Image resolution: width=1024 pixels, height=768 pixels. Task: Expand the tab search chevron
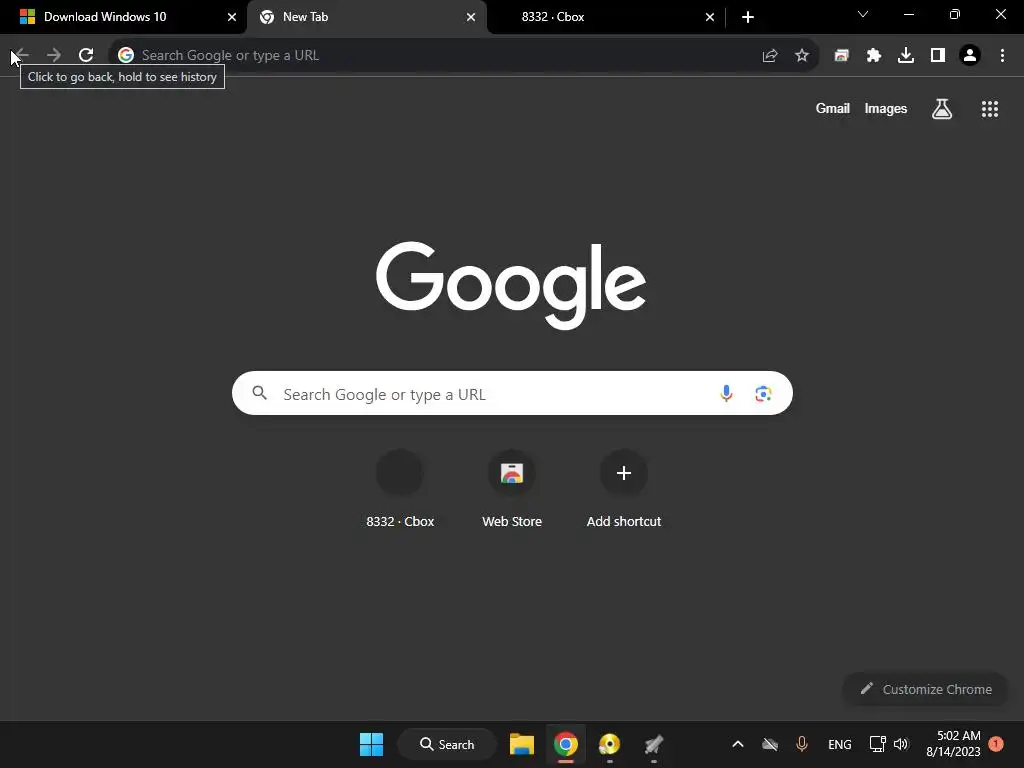863,14
